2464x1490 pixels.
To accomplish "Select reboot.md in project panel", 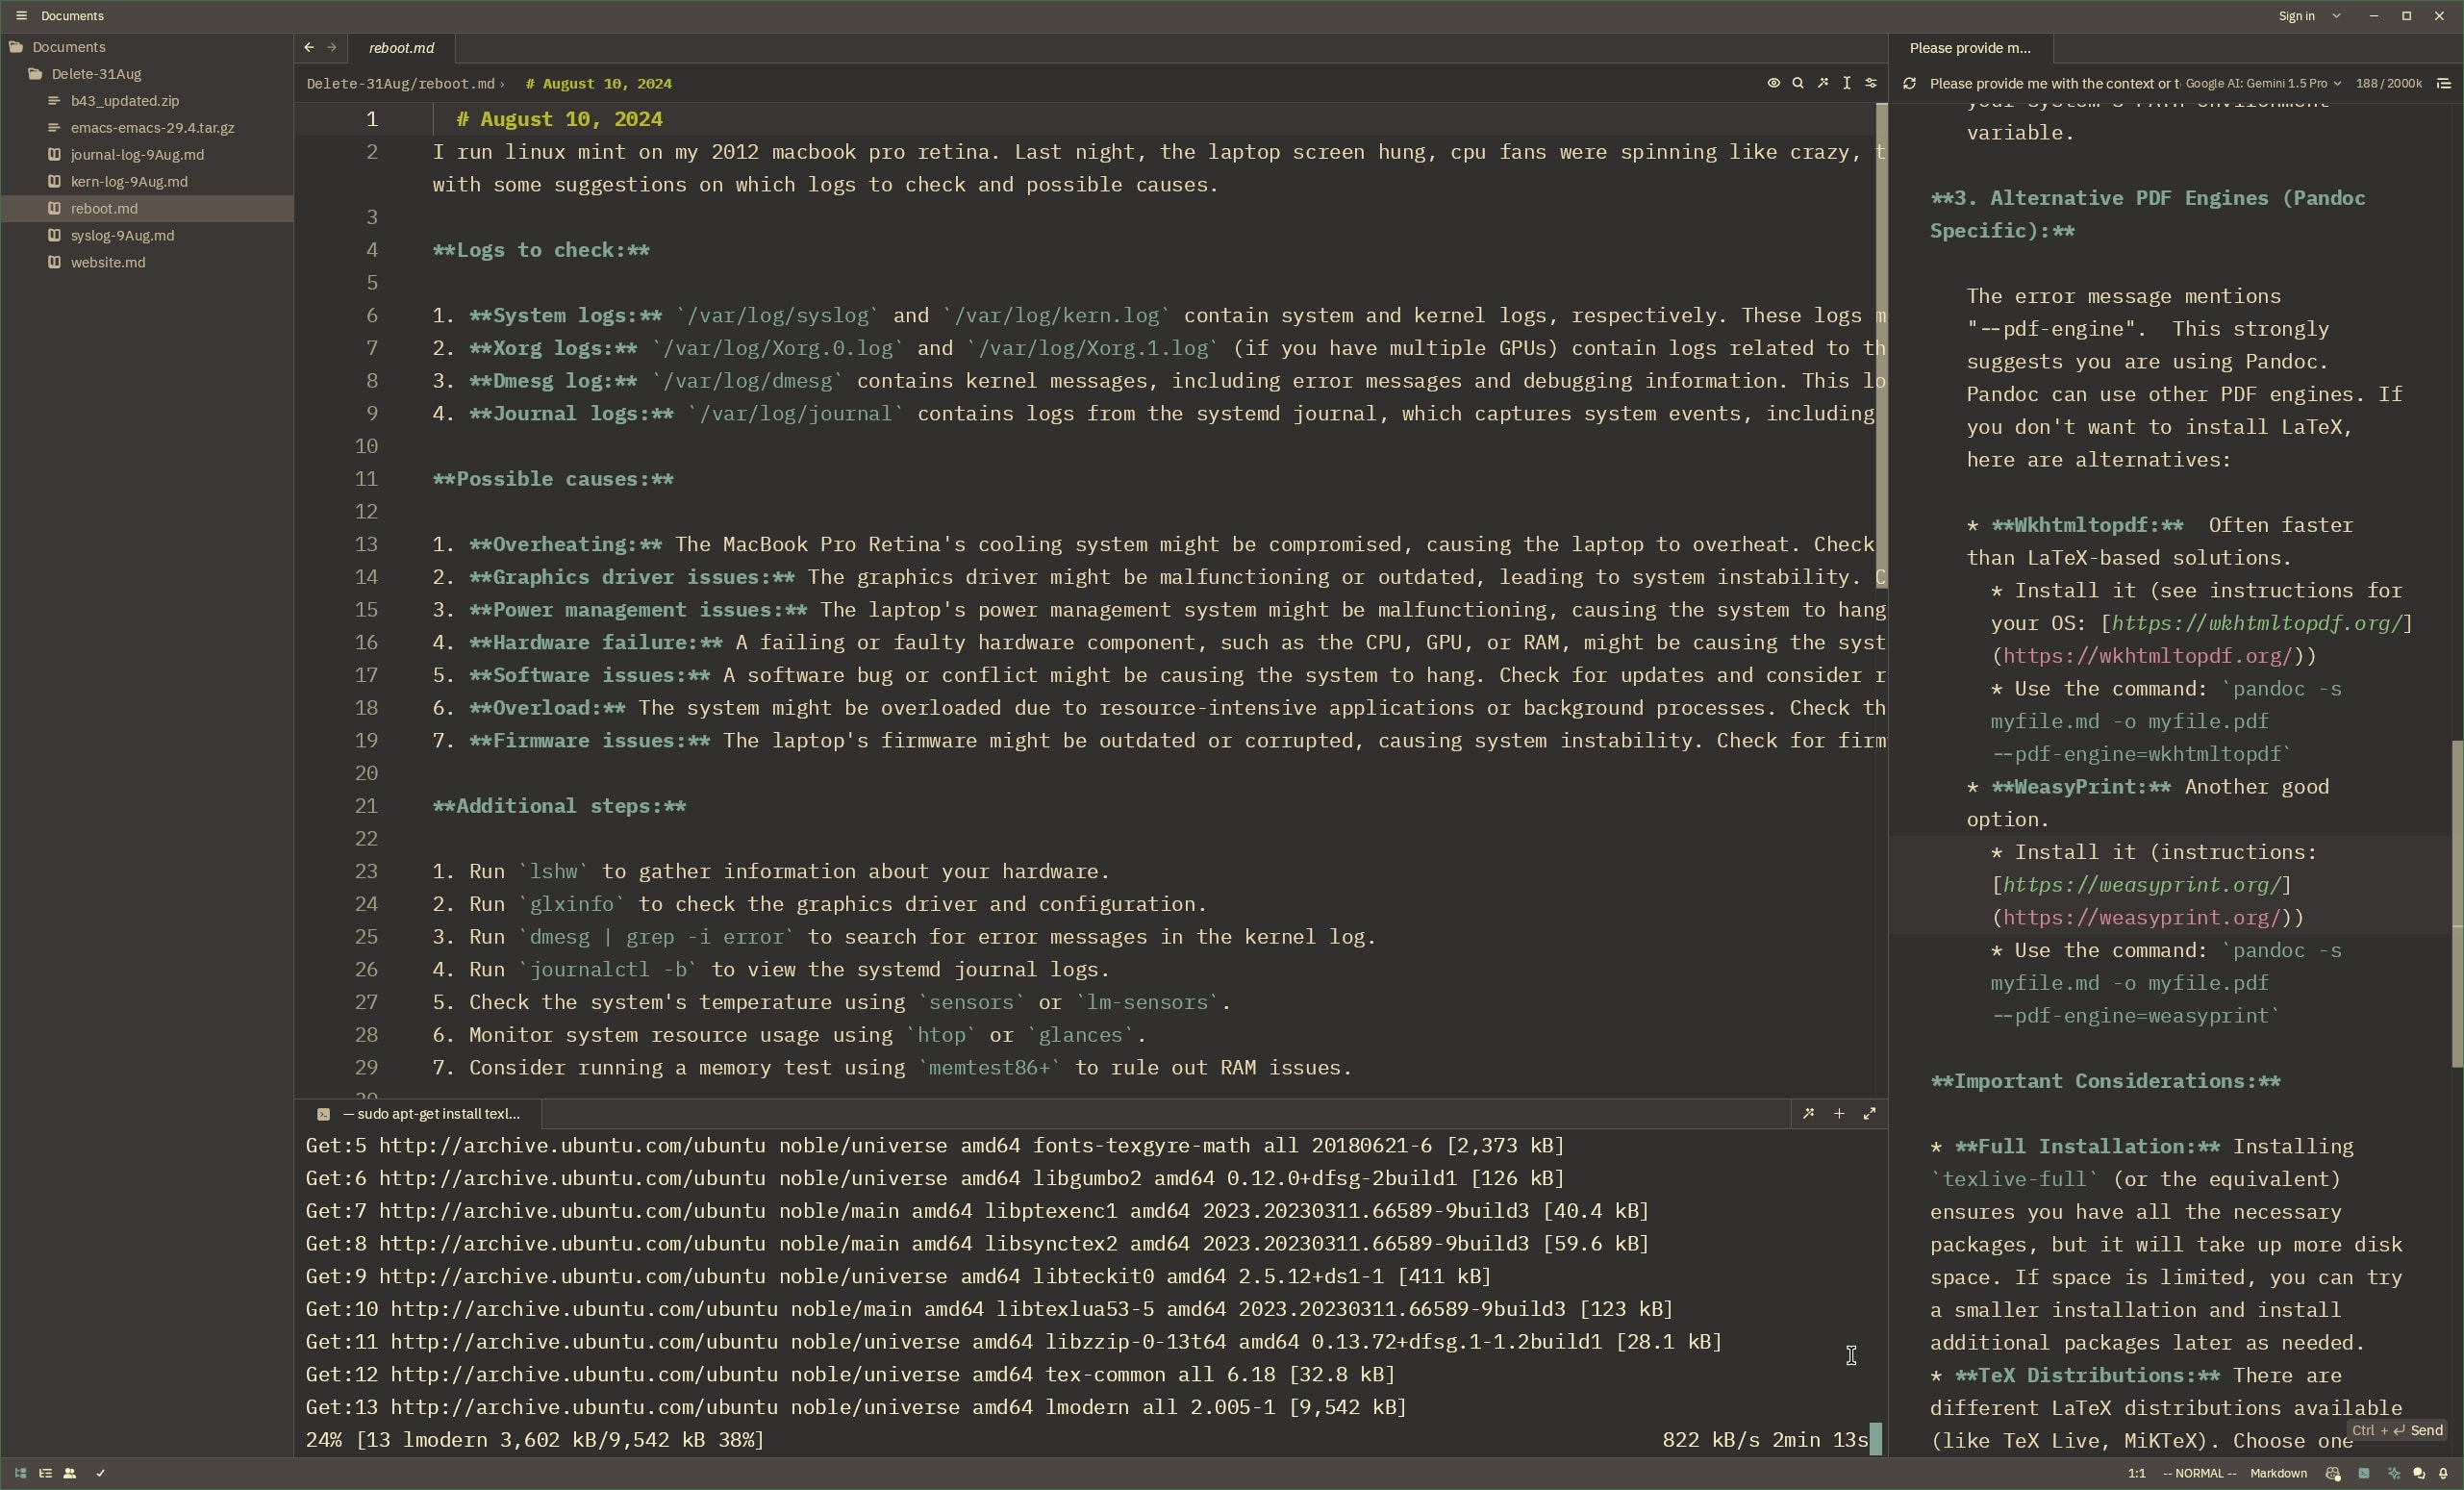I will (x=147, y=208).
